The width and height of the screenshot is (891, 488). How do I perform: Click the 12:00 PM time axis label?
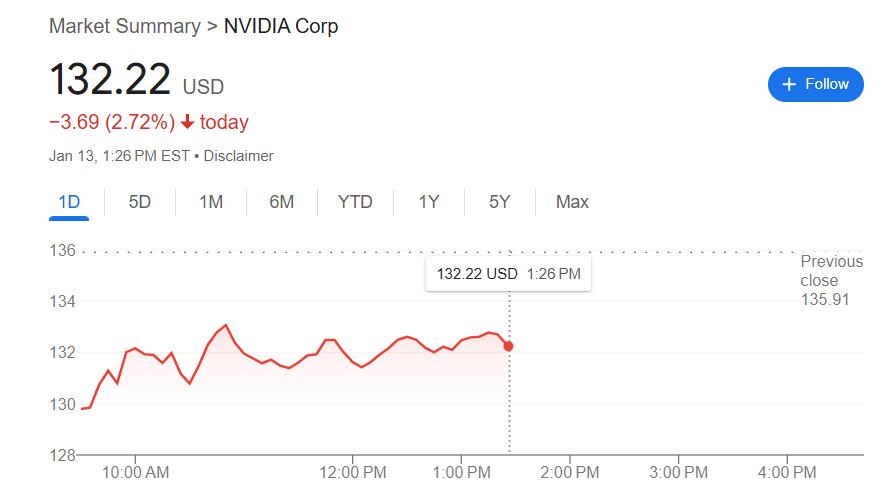[353, 471]
